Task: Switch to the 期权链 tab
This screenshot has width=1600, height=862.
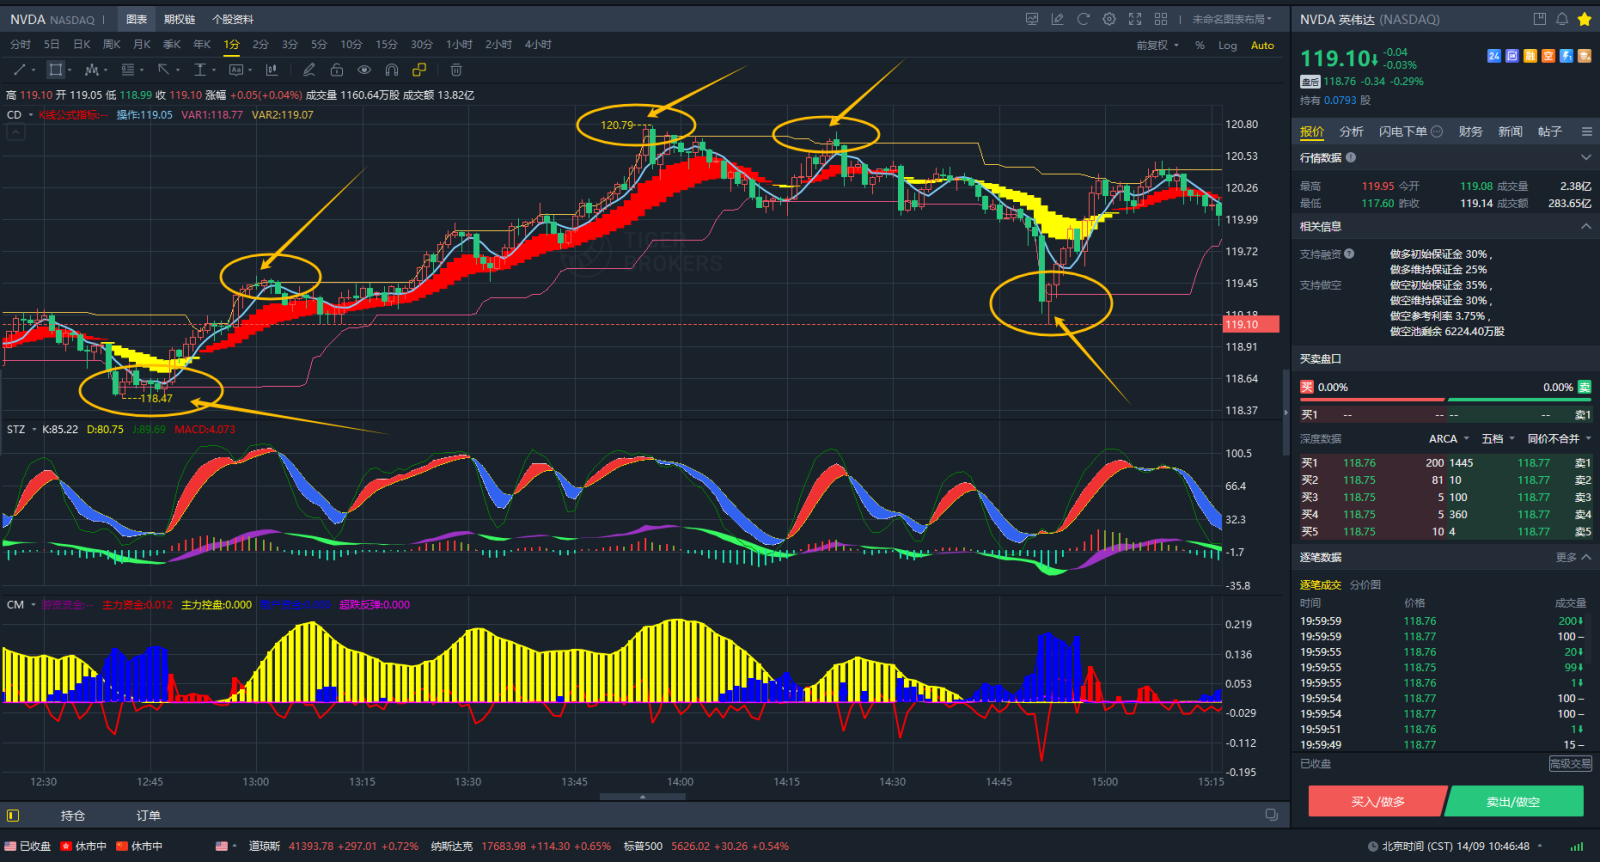Action: (x=180, y=19)
